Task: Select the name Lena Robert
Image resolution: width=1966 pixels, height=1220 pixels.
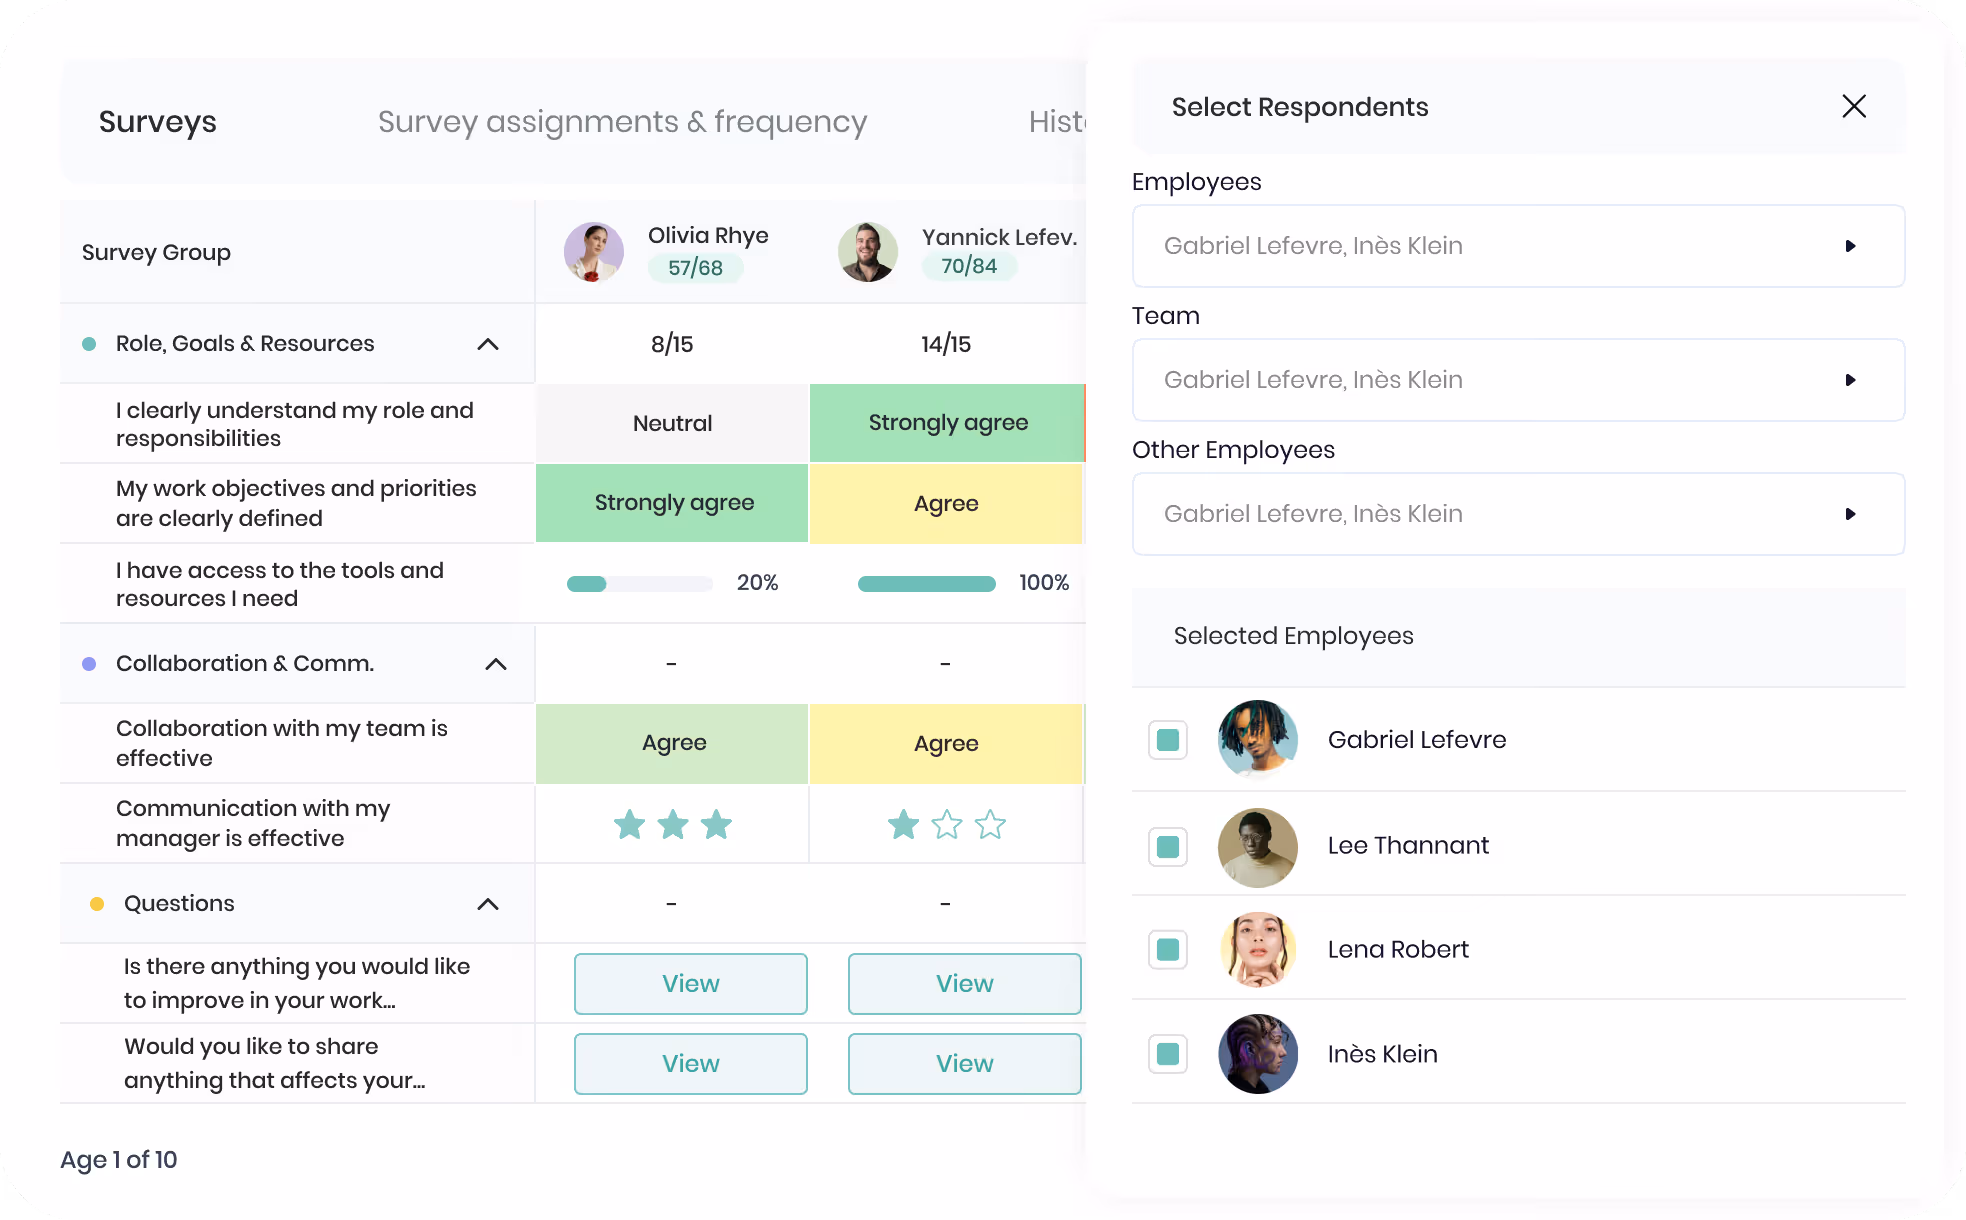Action: [1398, 950]
